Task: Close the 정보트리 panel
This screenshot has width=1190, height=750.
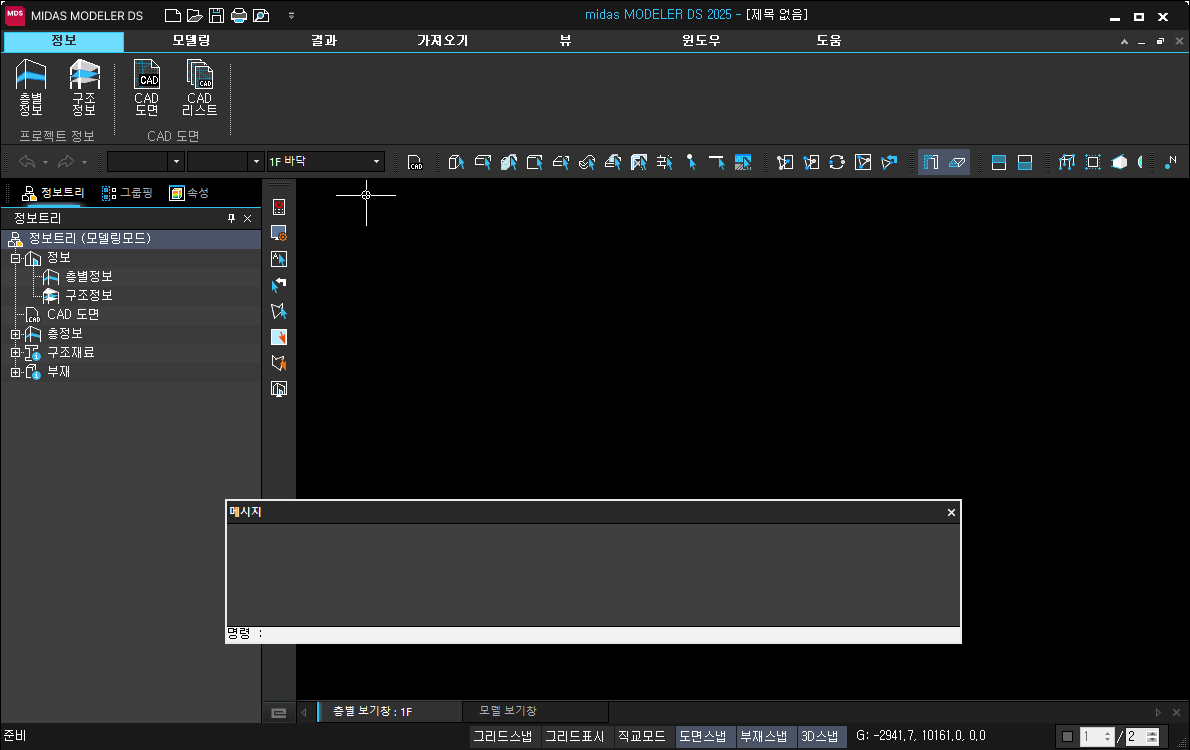Action: [247, 219]
